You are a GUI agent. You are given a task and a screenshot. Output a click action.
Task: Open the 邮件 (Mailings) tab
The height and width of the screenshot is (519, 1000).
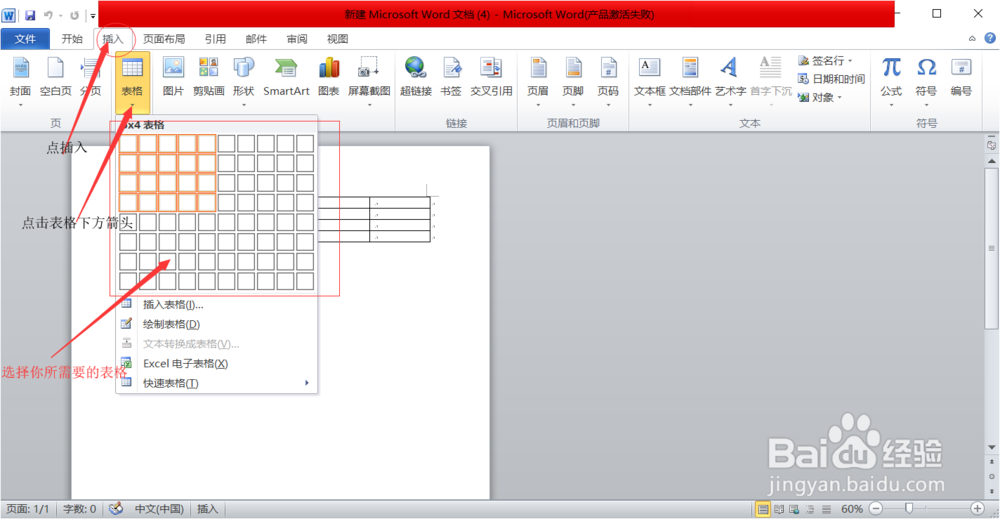(x=256, y=39)
